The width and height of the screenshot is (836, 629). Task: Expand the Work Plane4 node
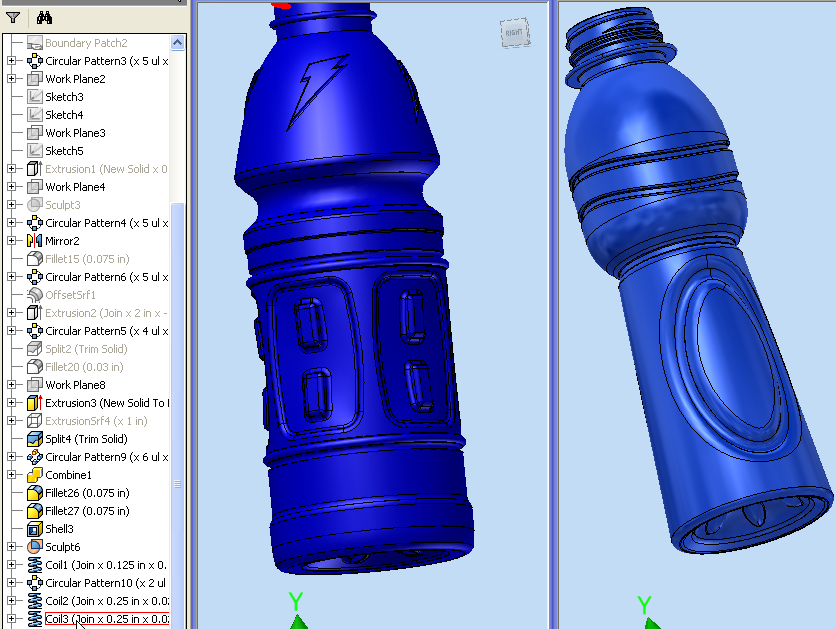point(11,187)
